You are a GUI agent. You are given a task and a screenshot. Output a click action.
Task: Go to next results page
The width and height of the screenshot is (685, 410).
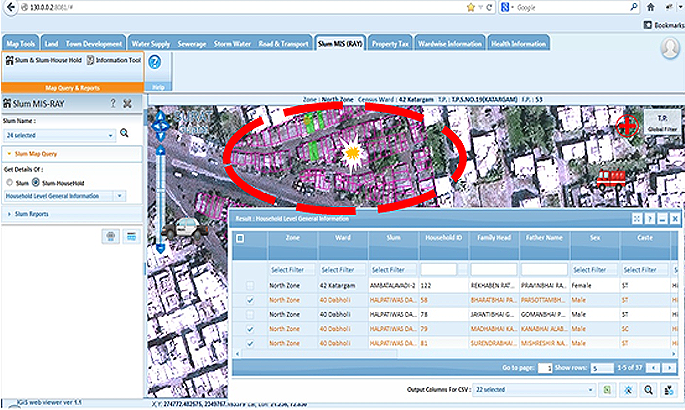[669, 368]
